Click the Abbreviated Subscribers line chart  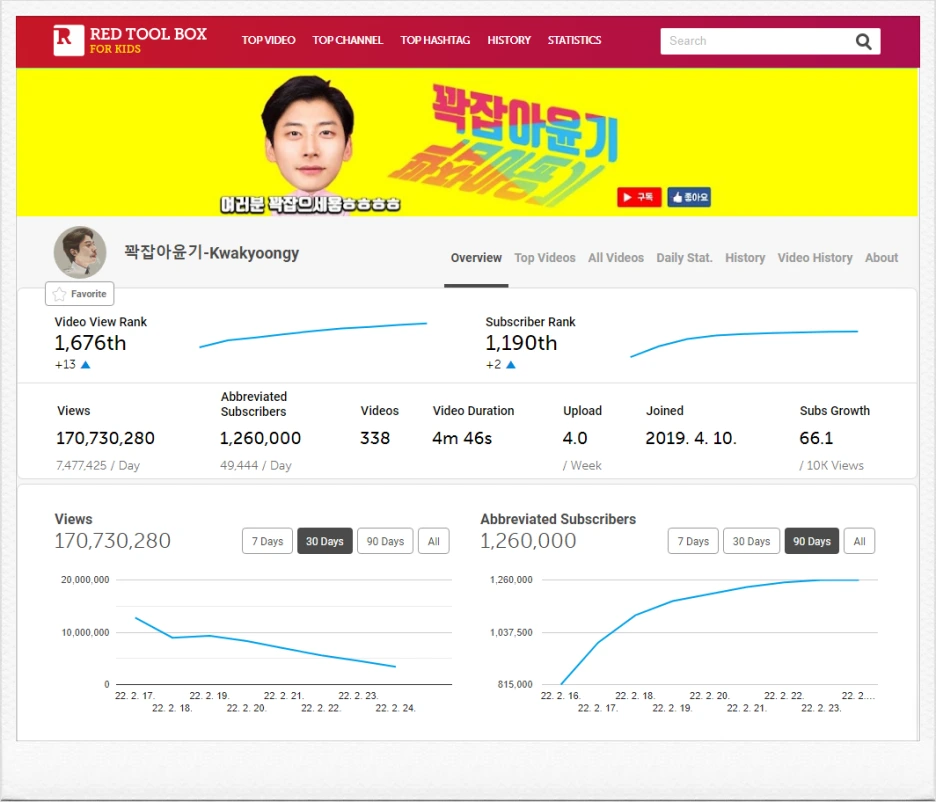(710, 631)
